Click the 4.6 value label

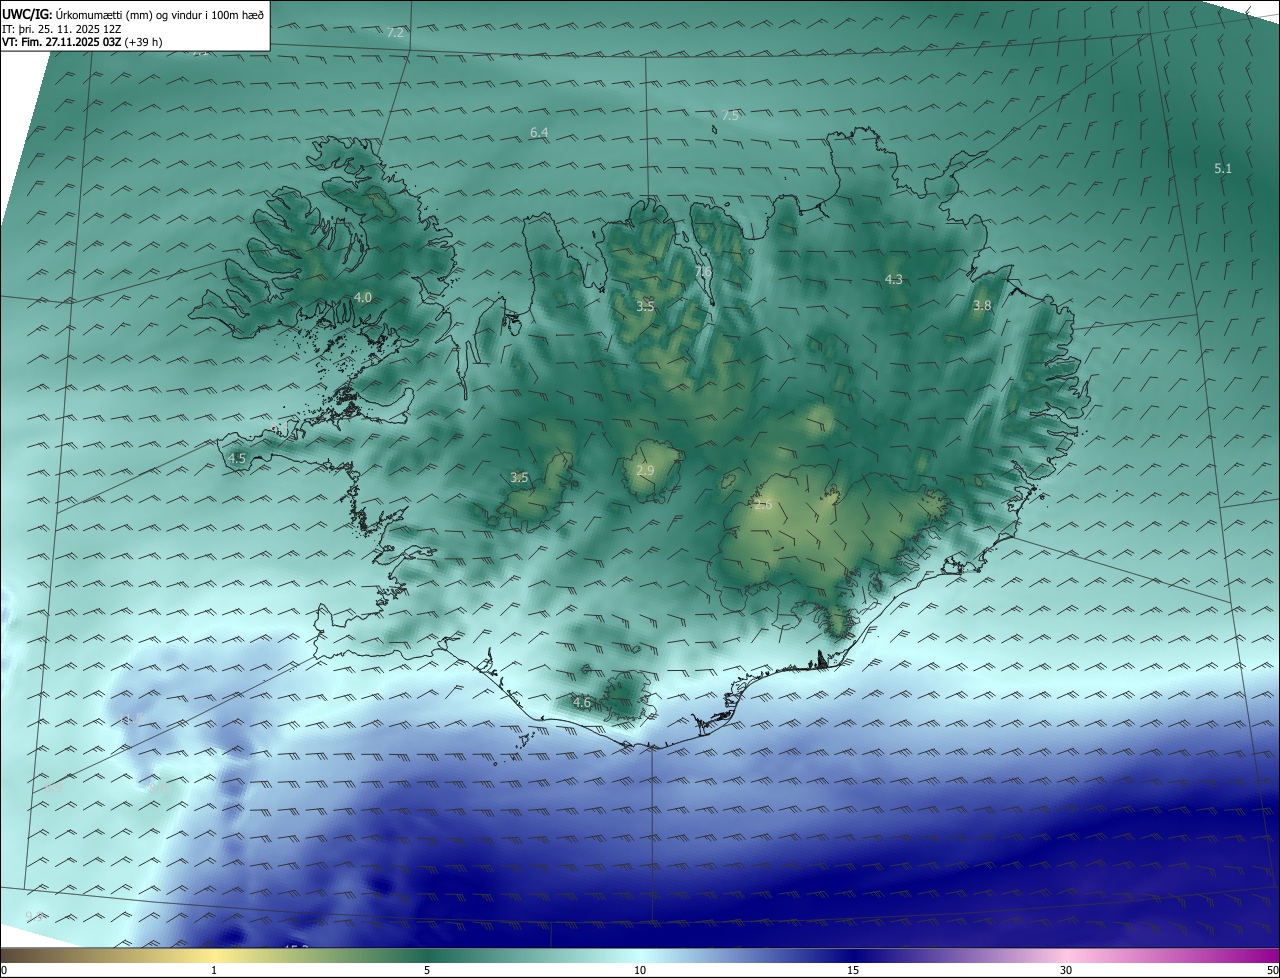[582, 703]
